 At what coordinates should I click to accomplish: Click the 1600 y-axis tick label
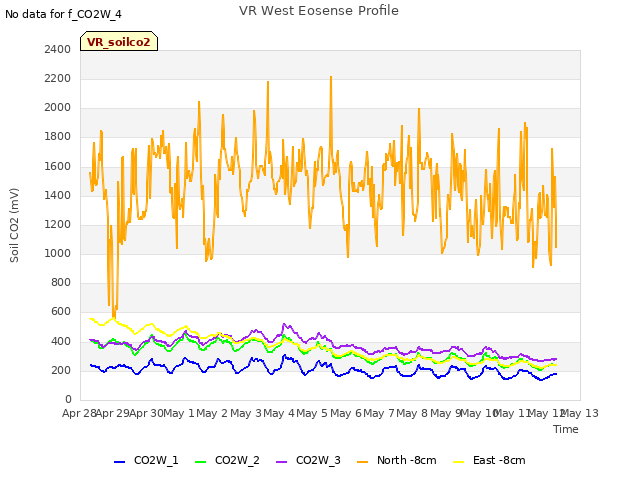tap(58, 166)
